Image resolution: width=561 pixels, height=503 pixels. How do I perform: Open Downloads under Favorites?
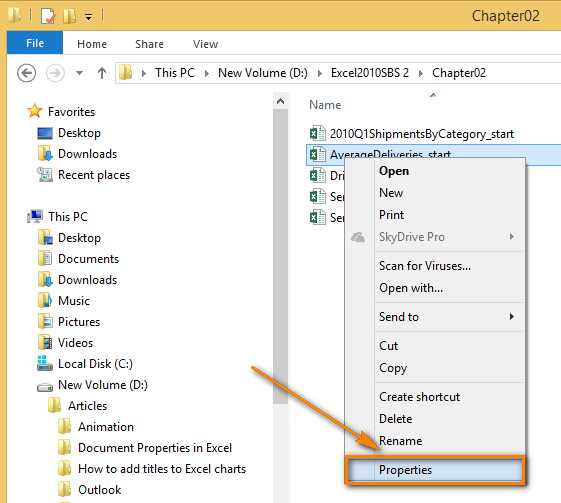[x=87, y=154]
